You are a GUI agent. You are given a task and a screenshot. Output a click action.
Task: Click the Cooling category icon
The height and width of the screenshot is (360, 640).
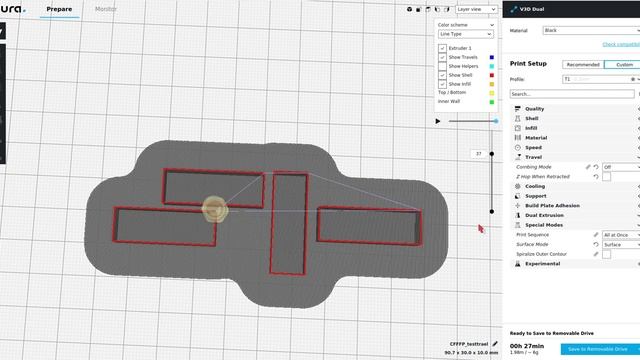point(518,186)
